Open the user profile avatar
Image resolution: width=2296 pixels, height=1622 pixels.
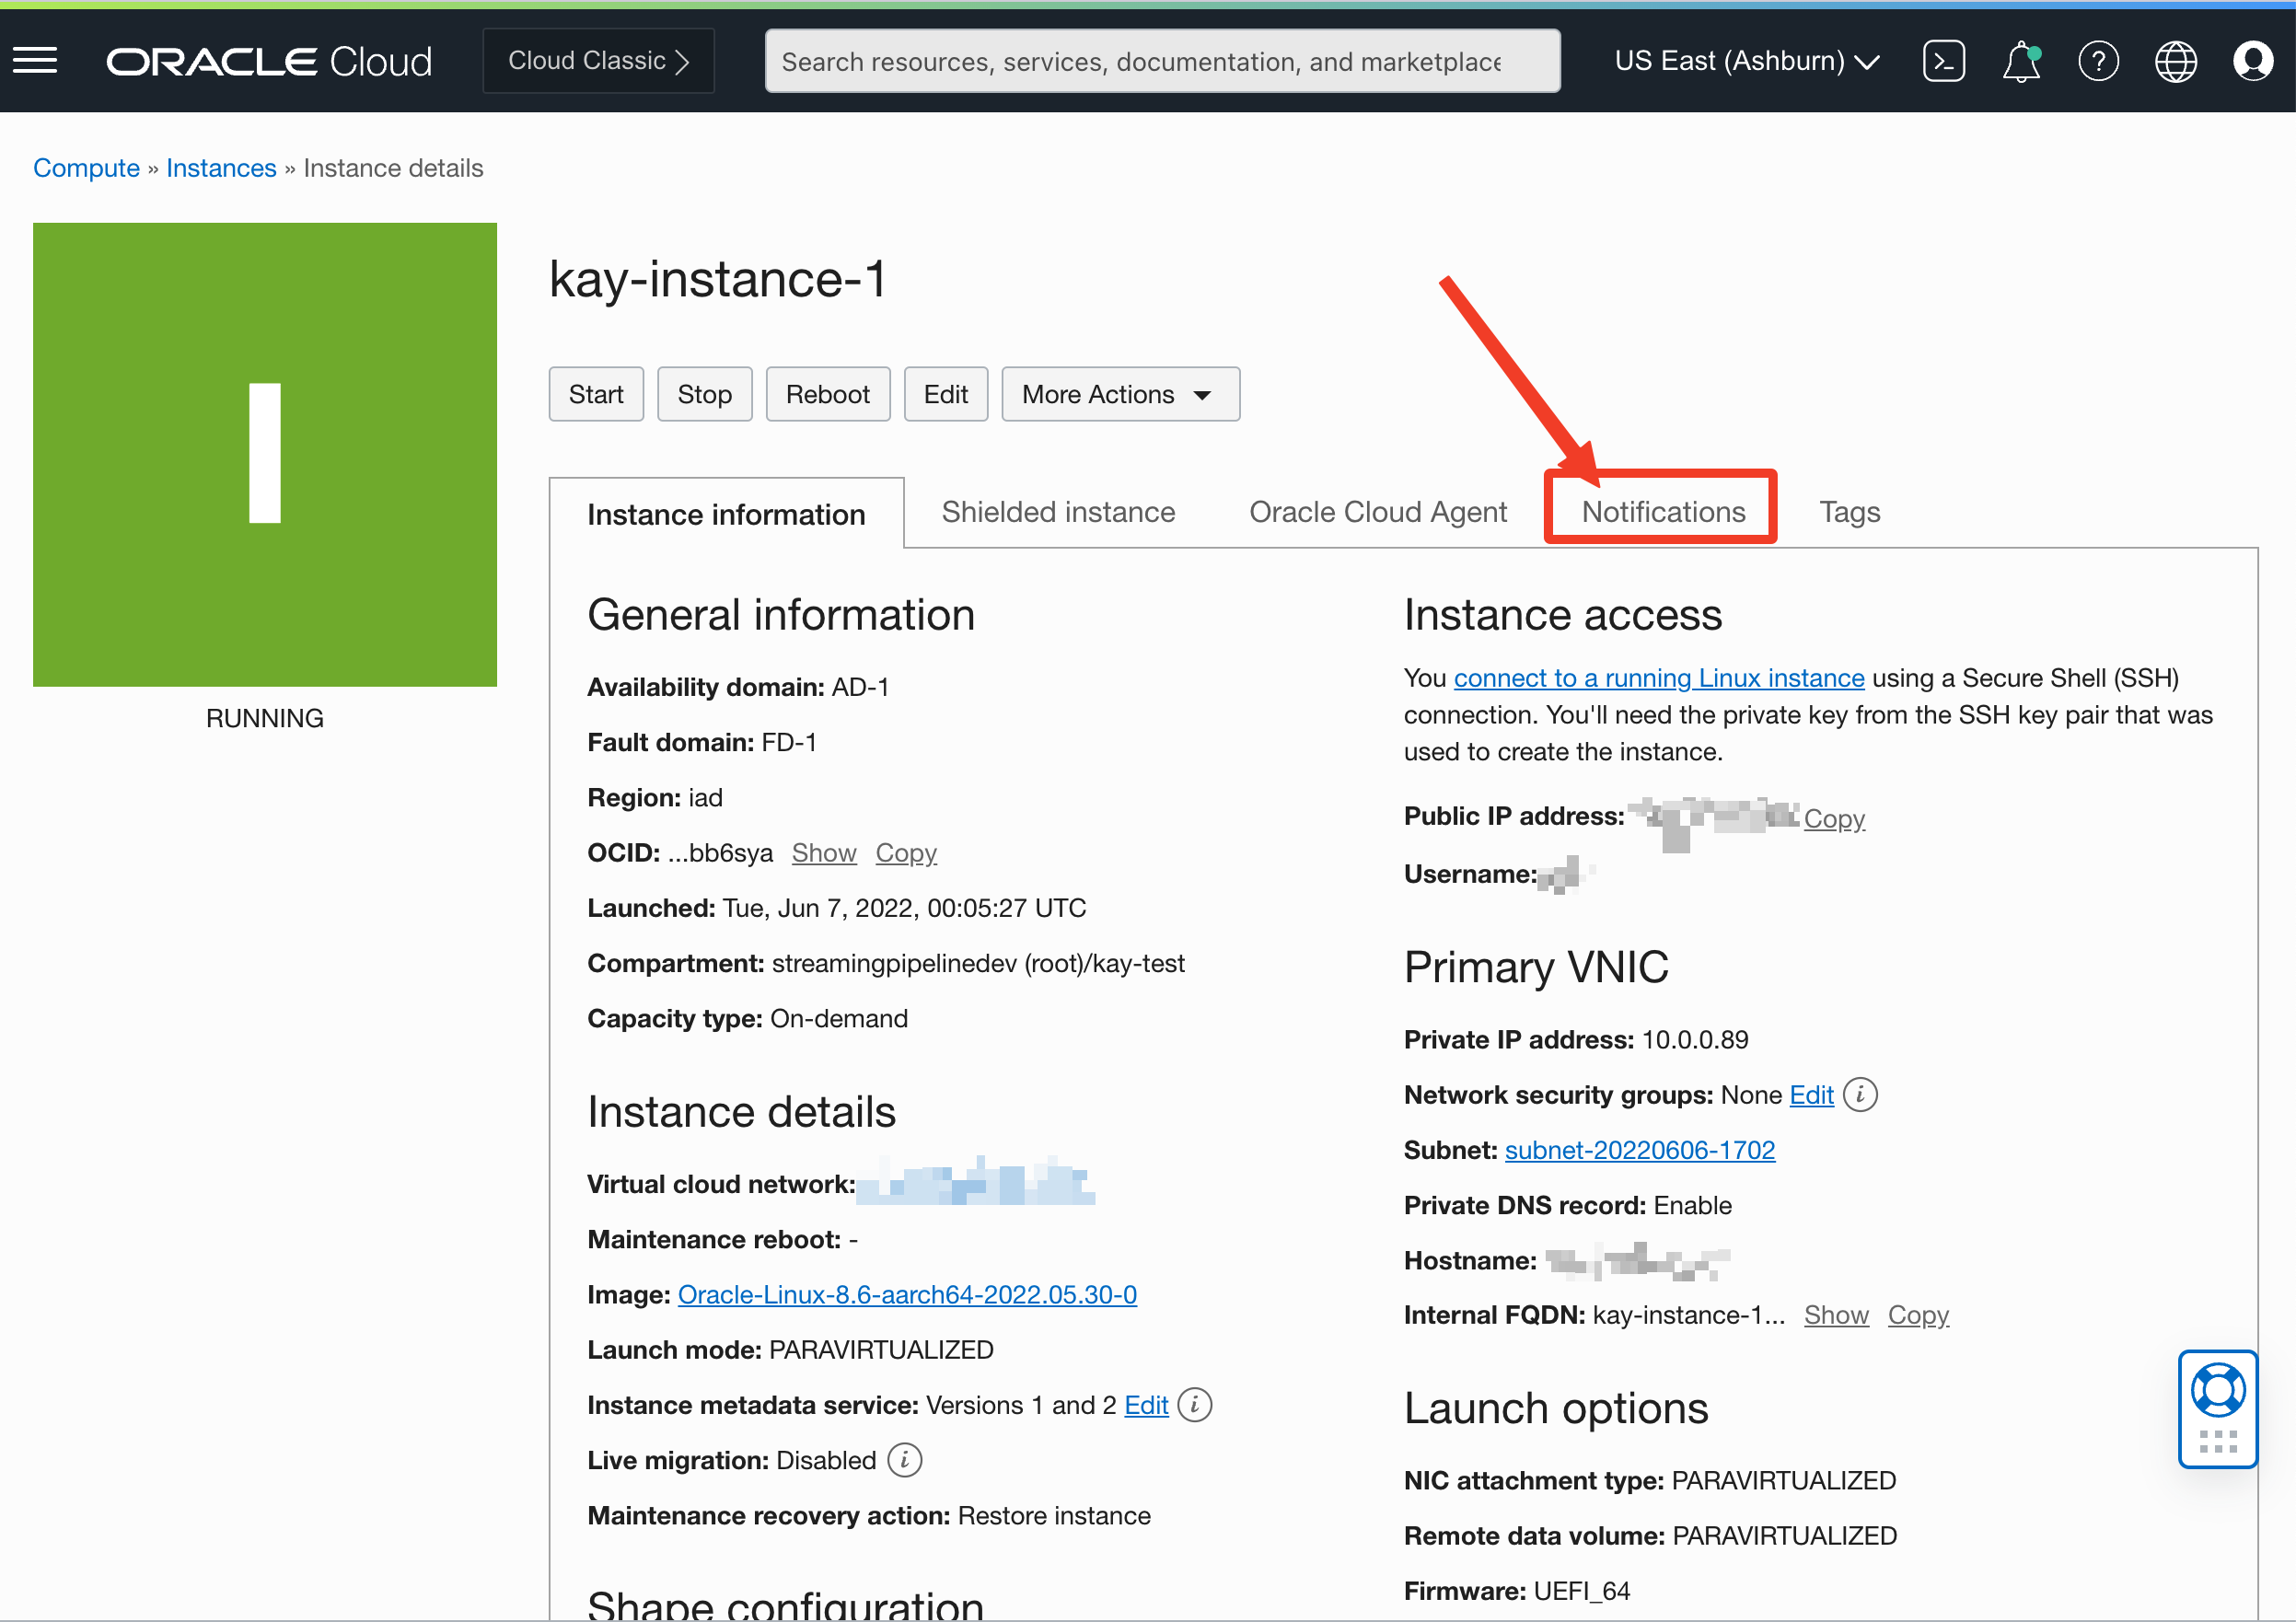(x=2253, y=60)
